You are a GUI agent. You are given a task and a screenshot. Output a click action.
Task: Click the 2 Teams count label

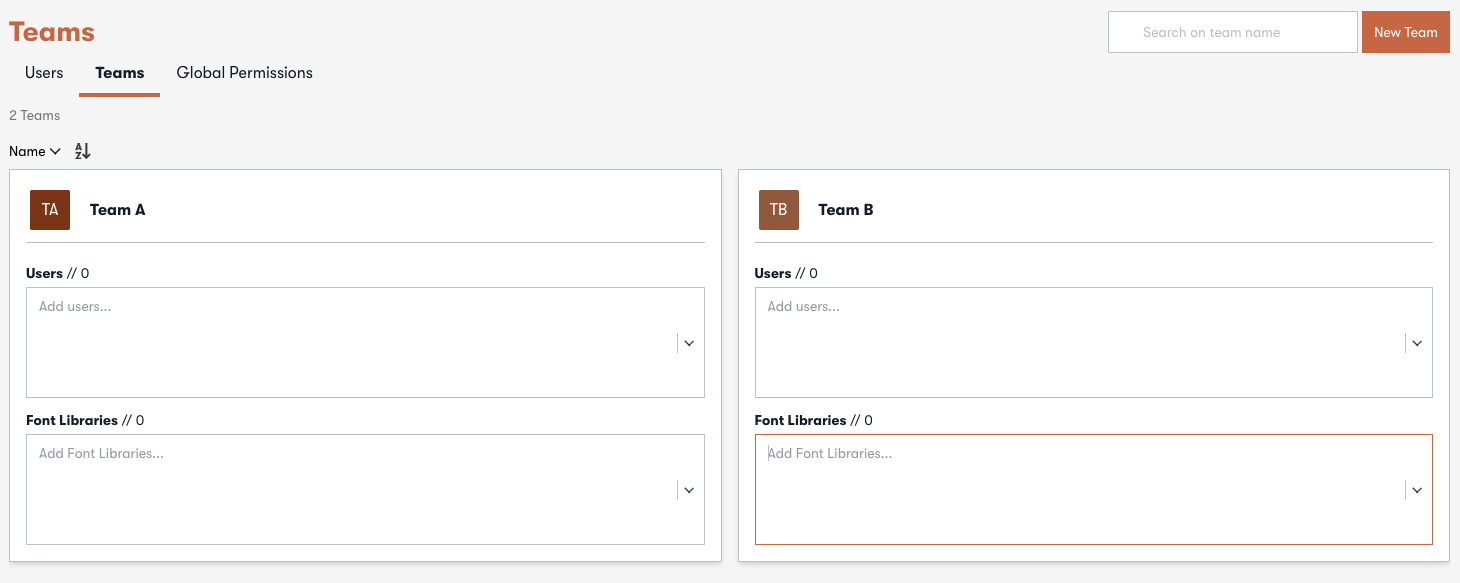(x=34, y=115)
